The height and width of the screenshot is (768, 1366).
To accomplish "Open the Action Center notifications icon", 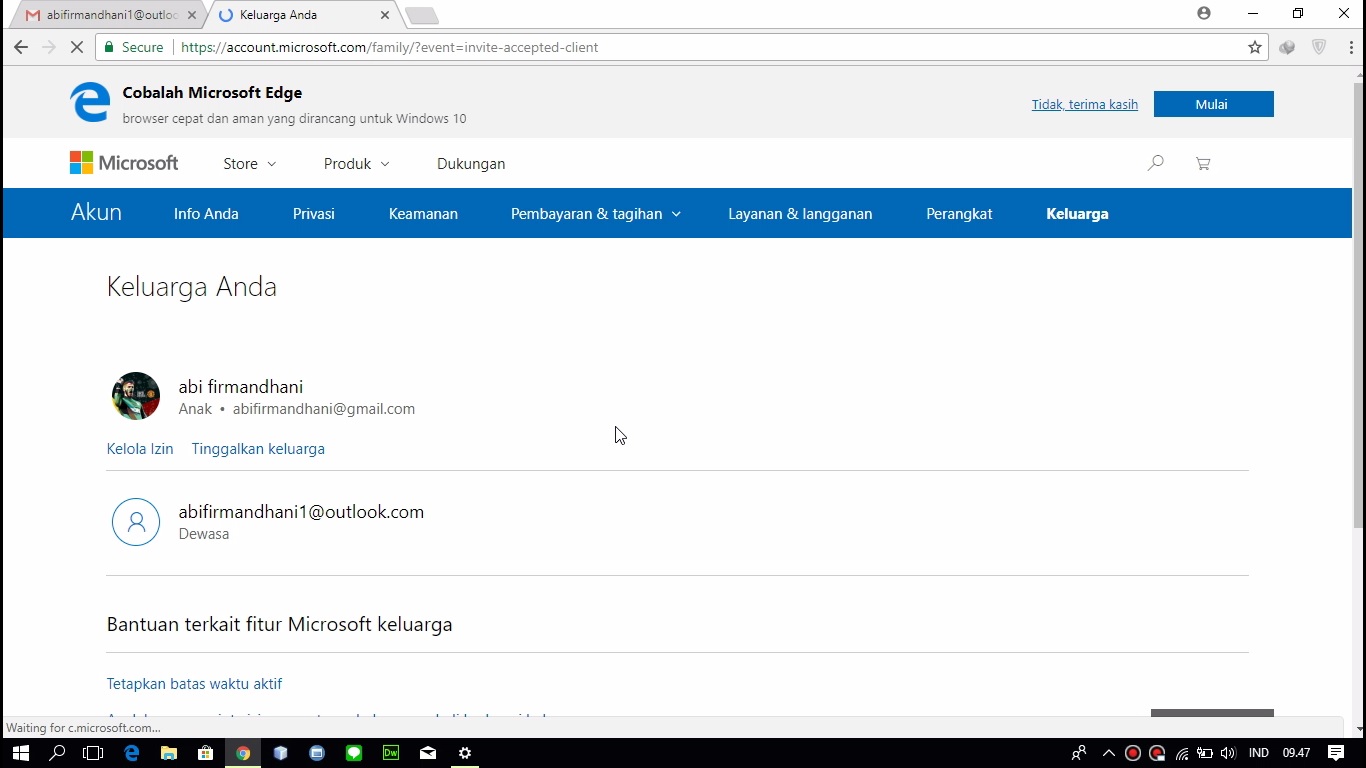I will 1336,753.
